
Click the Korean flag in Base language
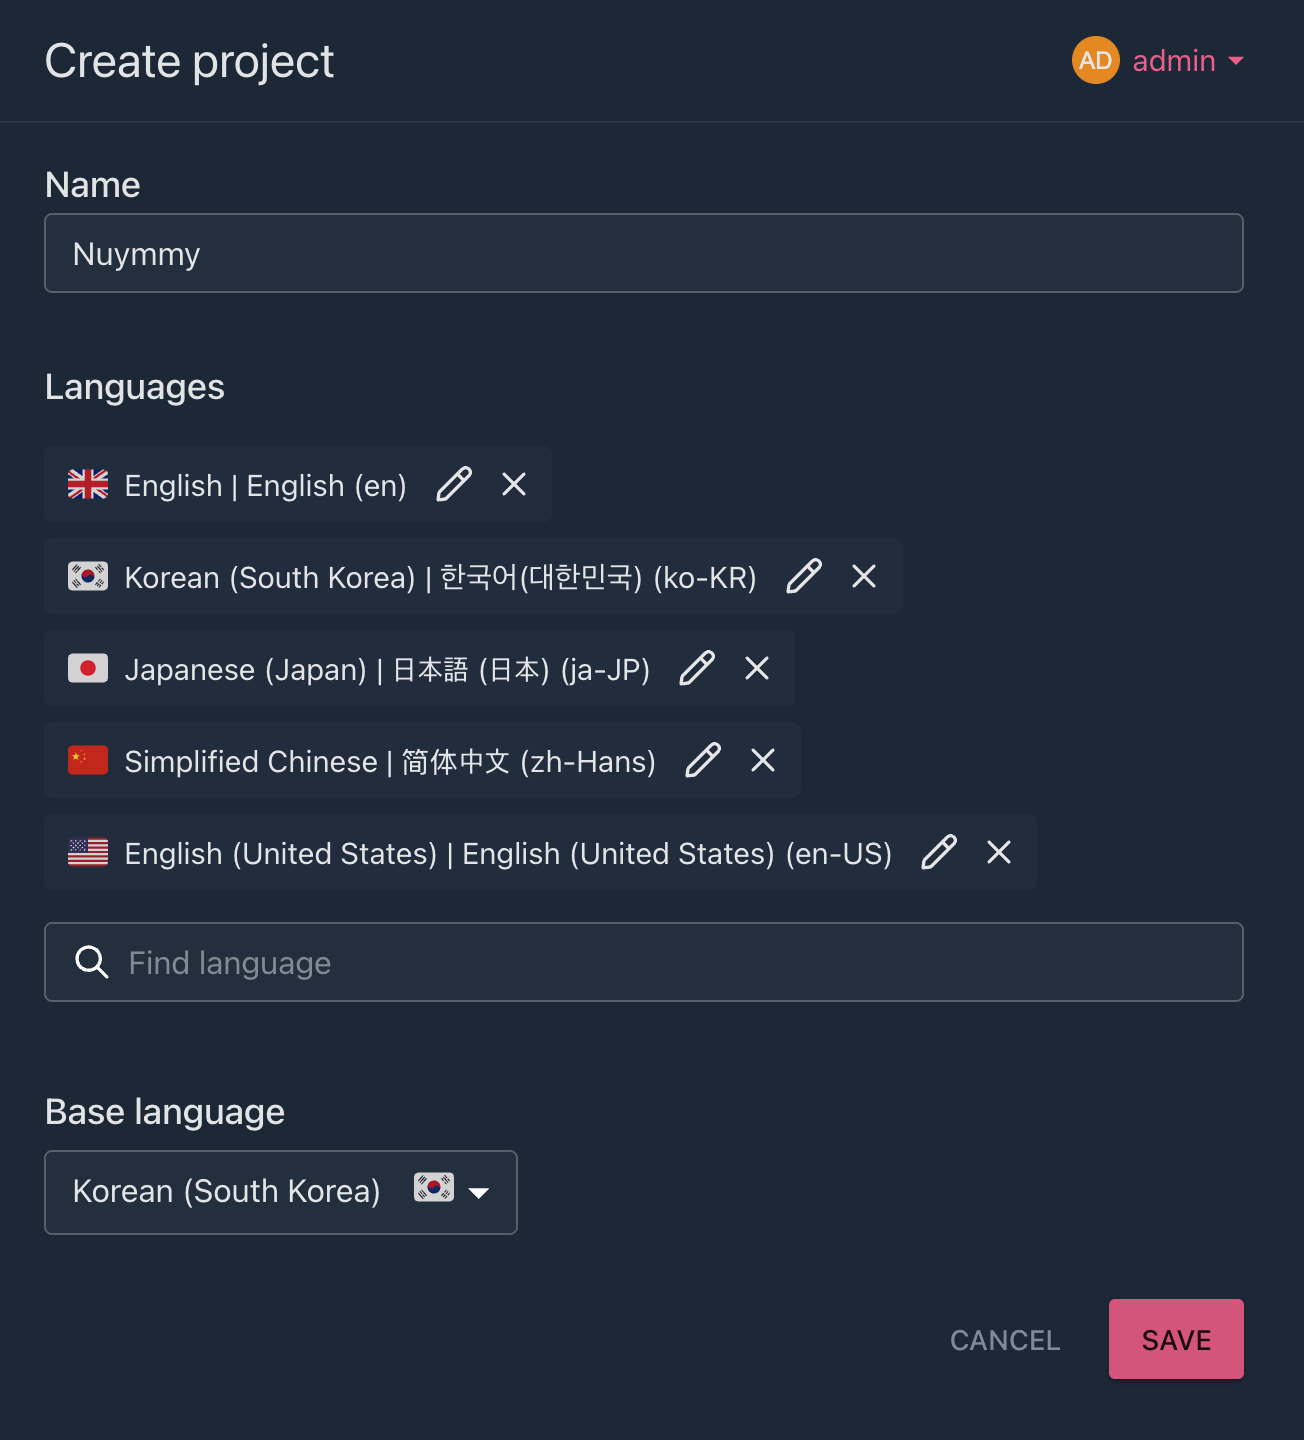tap(434, 1187)
